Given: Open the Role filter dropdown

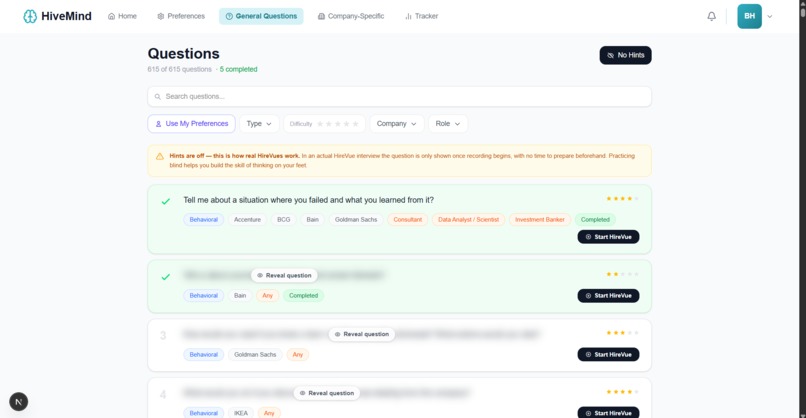Looking at the screenshot, I should (448, 124).
